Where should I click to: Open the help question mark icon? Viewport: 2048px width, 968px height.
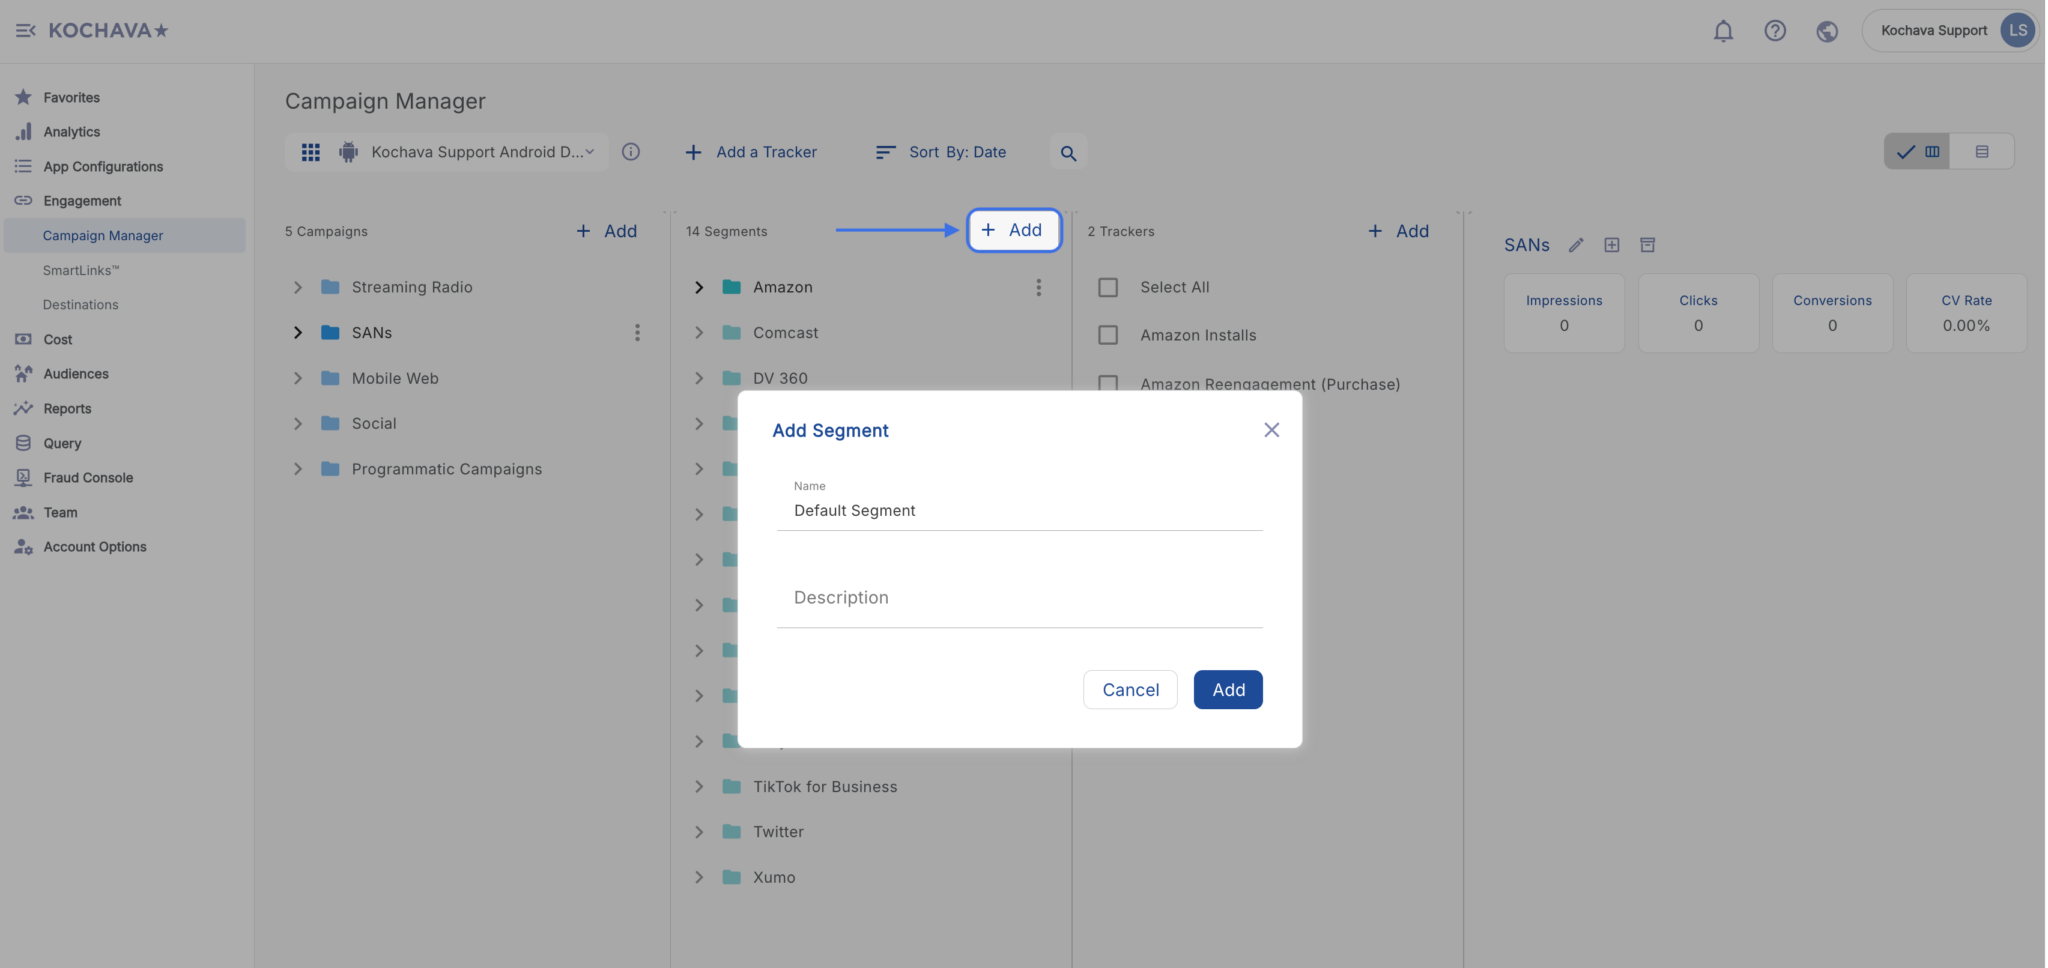[x=1775, y=31]
